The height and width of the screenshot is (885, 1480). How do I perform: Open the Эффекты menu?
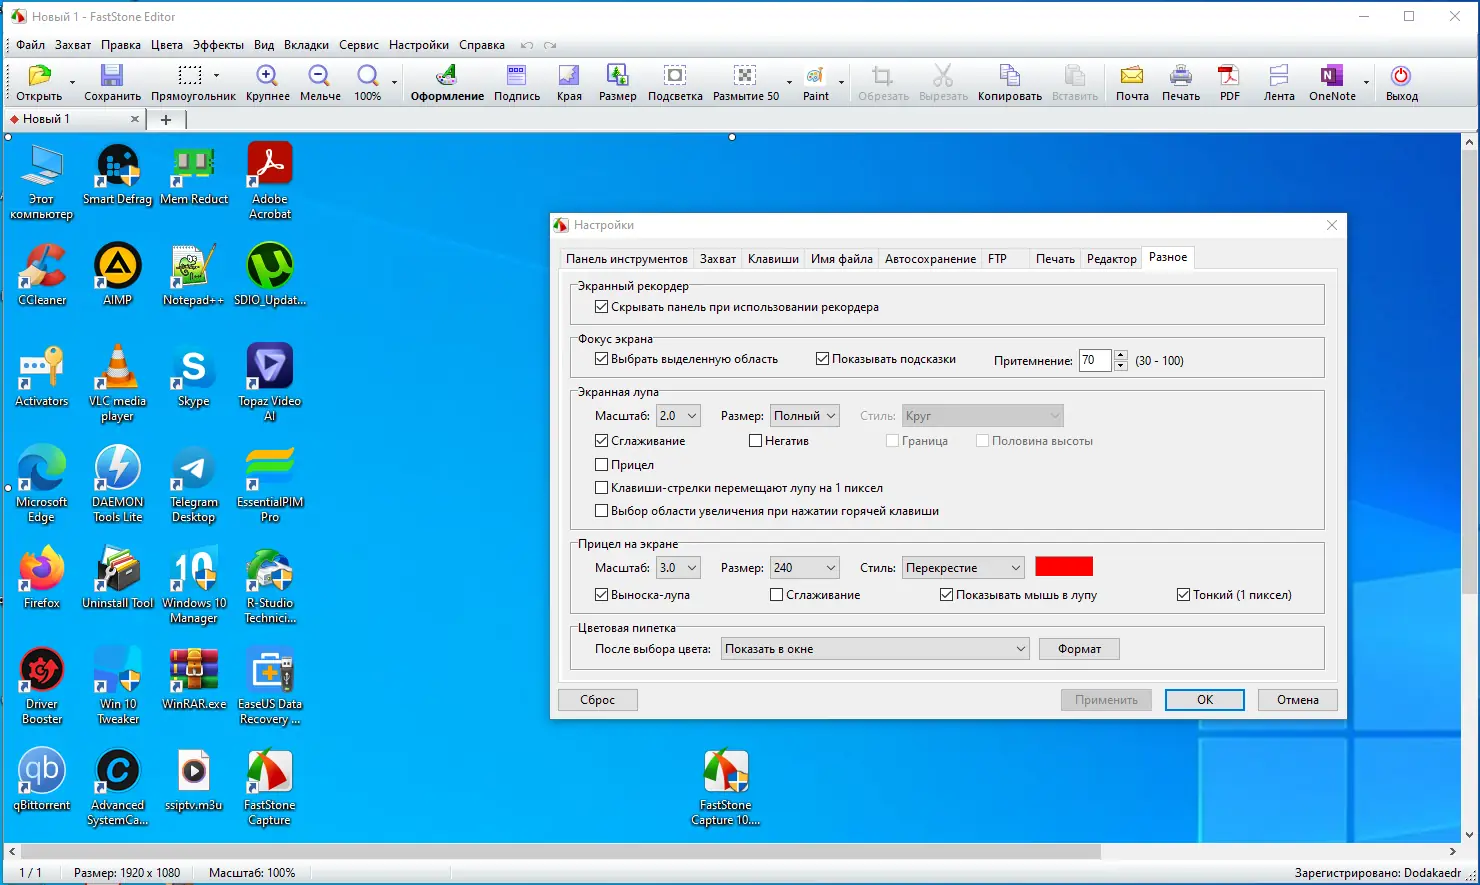[x=218, y=44]
